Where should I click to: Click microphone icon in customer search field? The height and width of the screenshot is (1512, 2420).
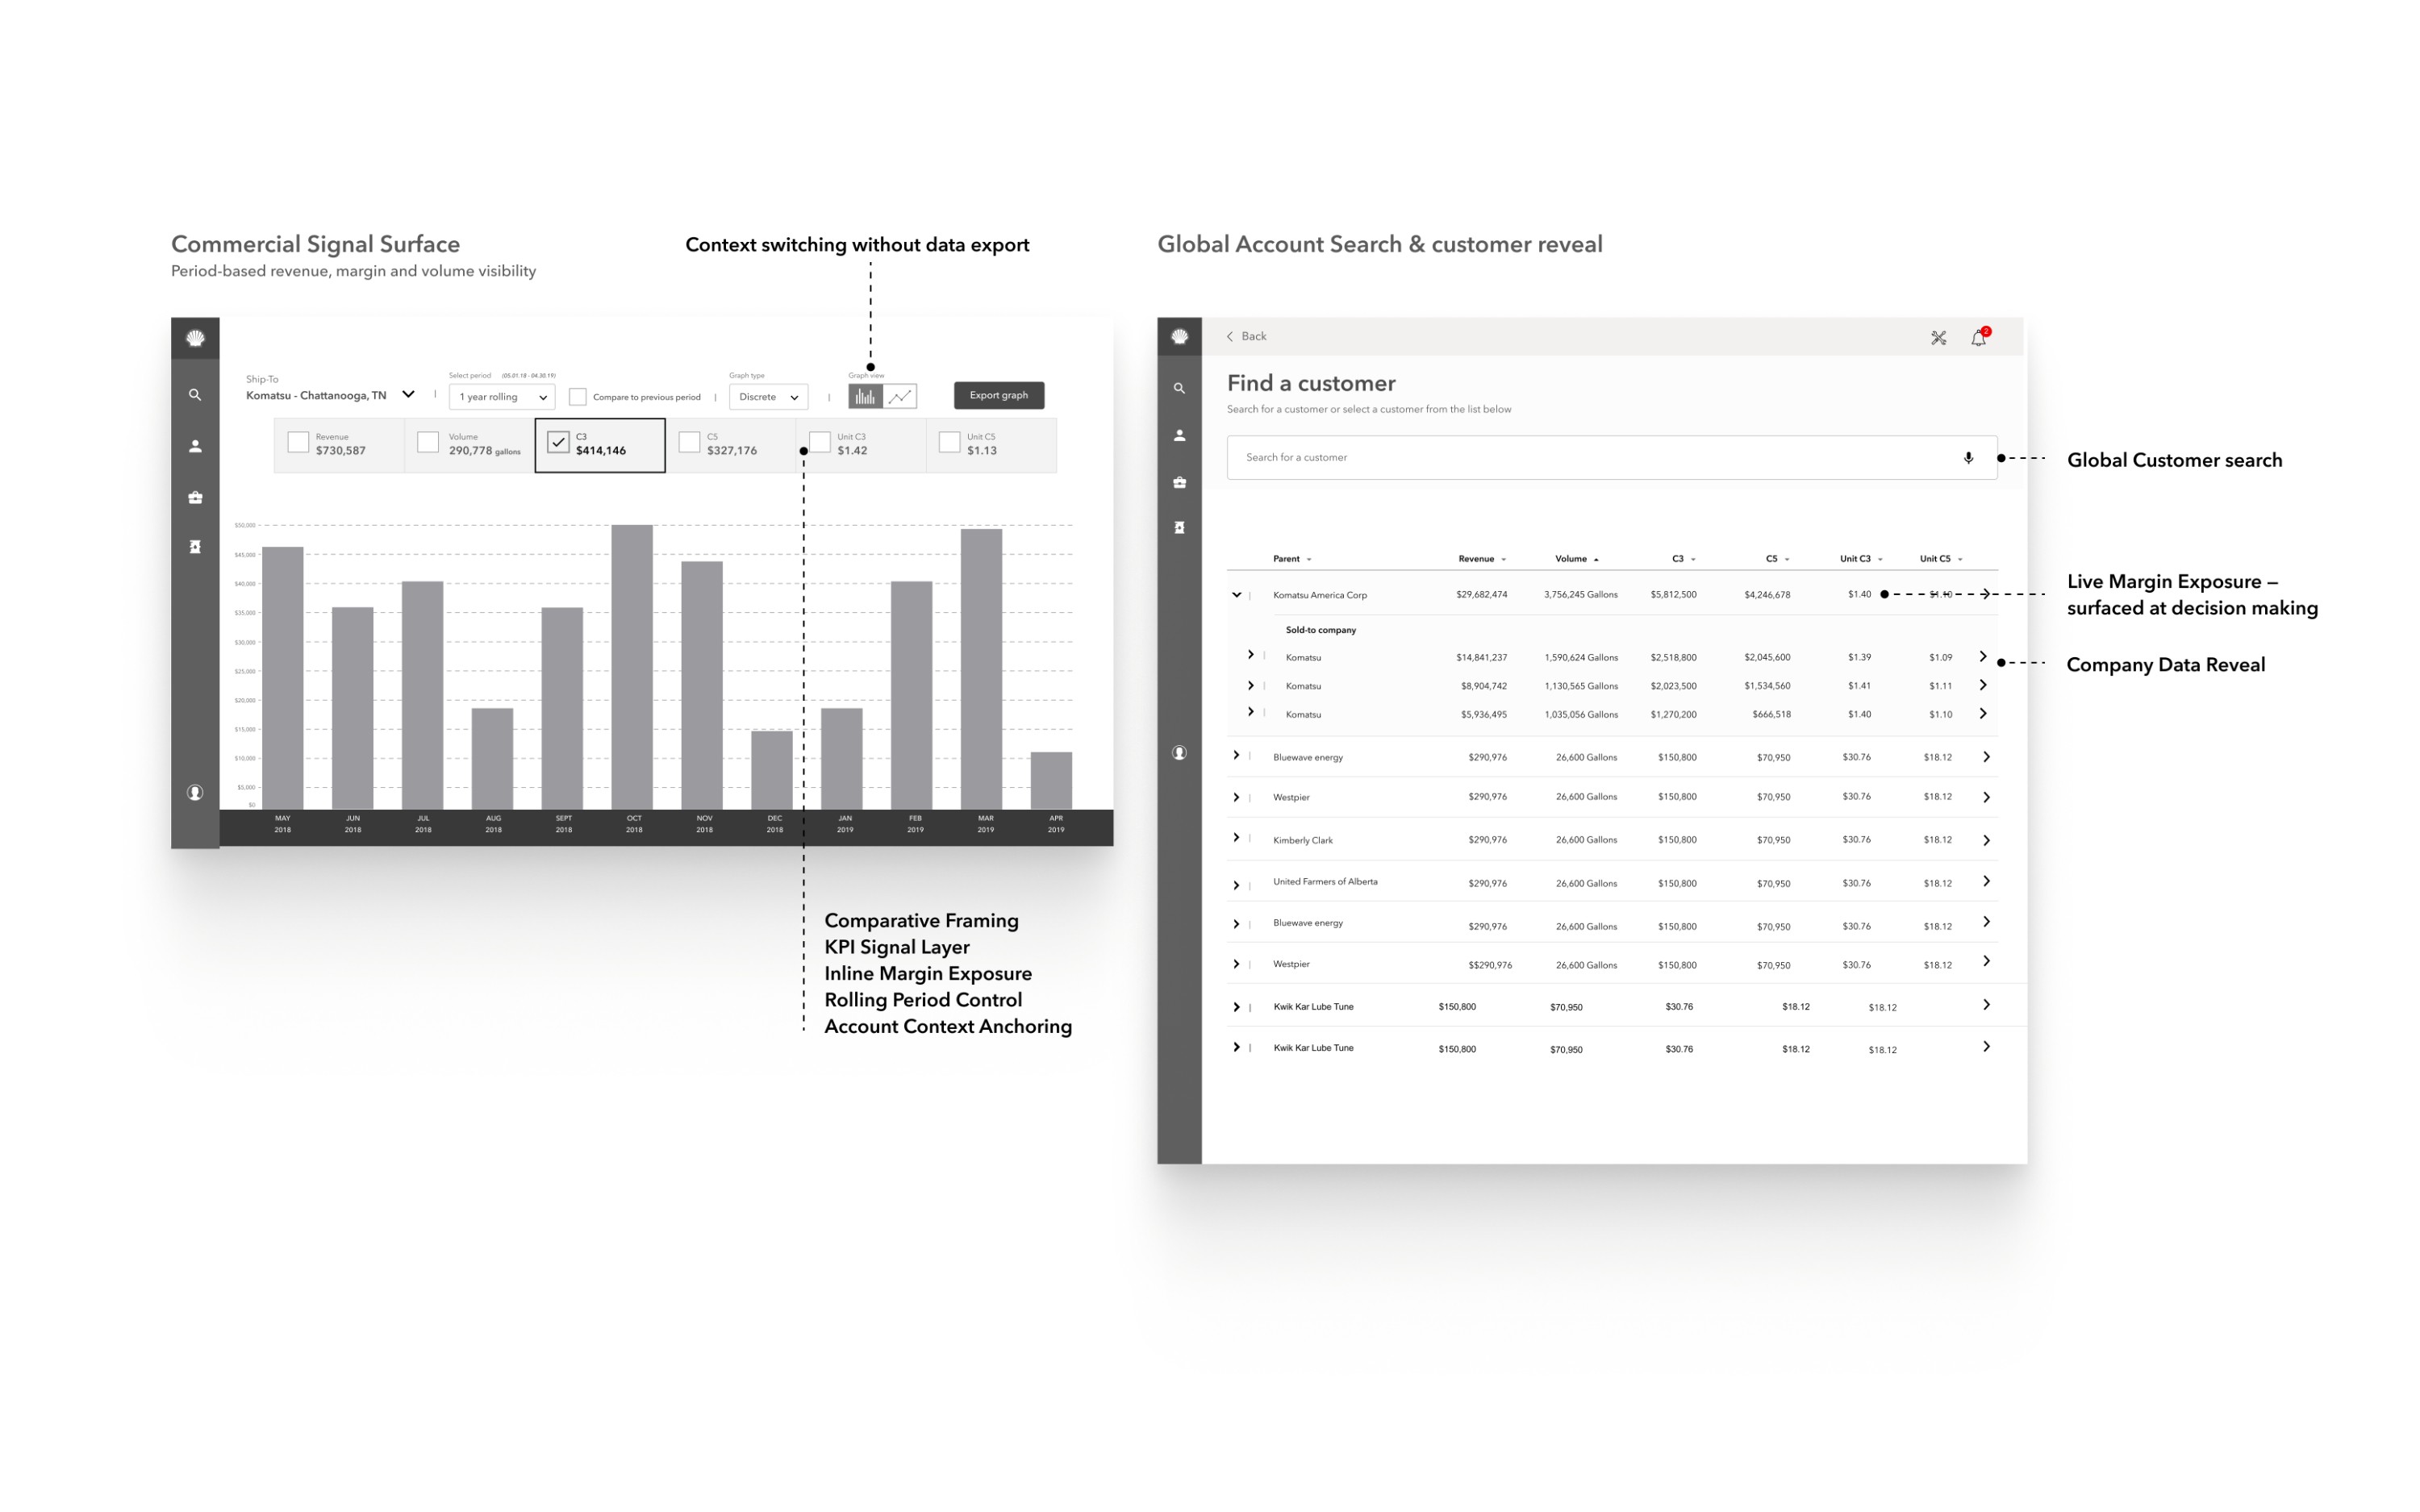[1968, 458]
